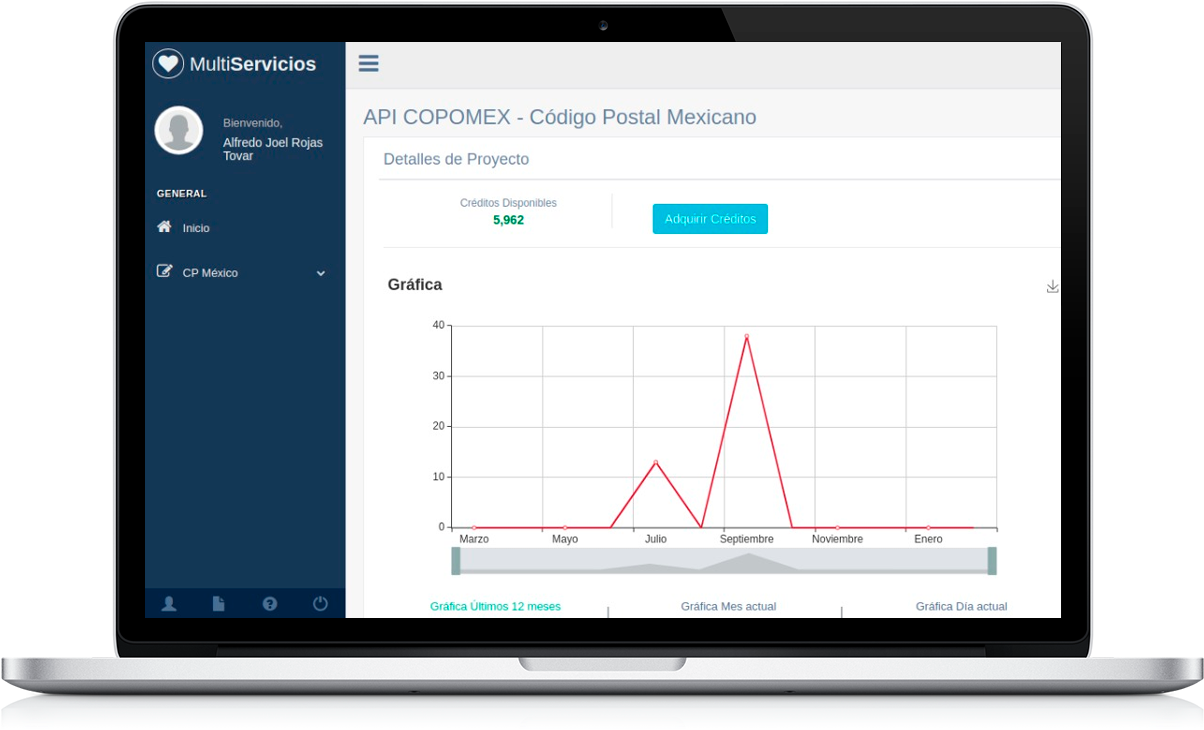Select Gráfica Últimos 12 meses tab
Image resolution: width=1204 pixels, height=730 pixels.
click(495, 606)
